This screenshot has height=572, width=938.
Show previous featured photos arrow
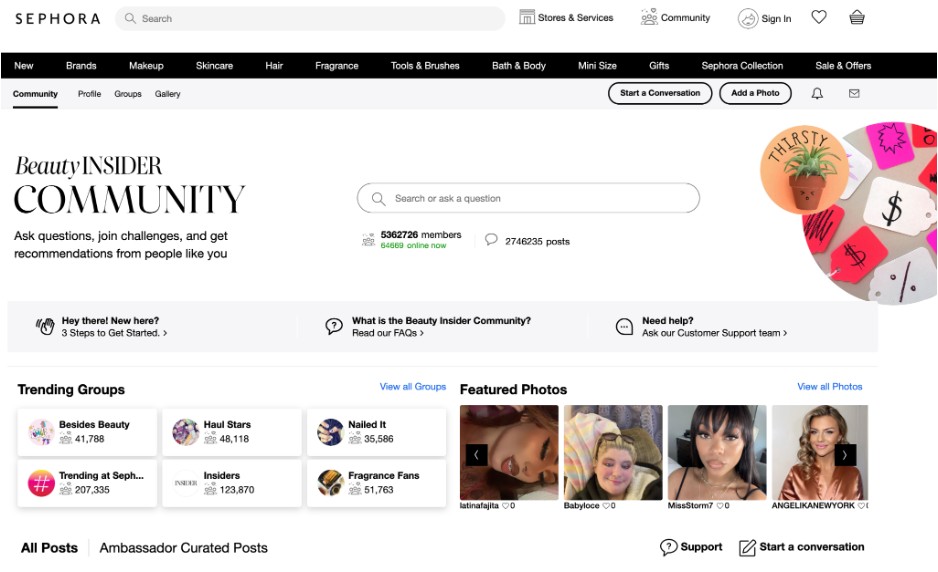(477, 455)
